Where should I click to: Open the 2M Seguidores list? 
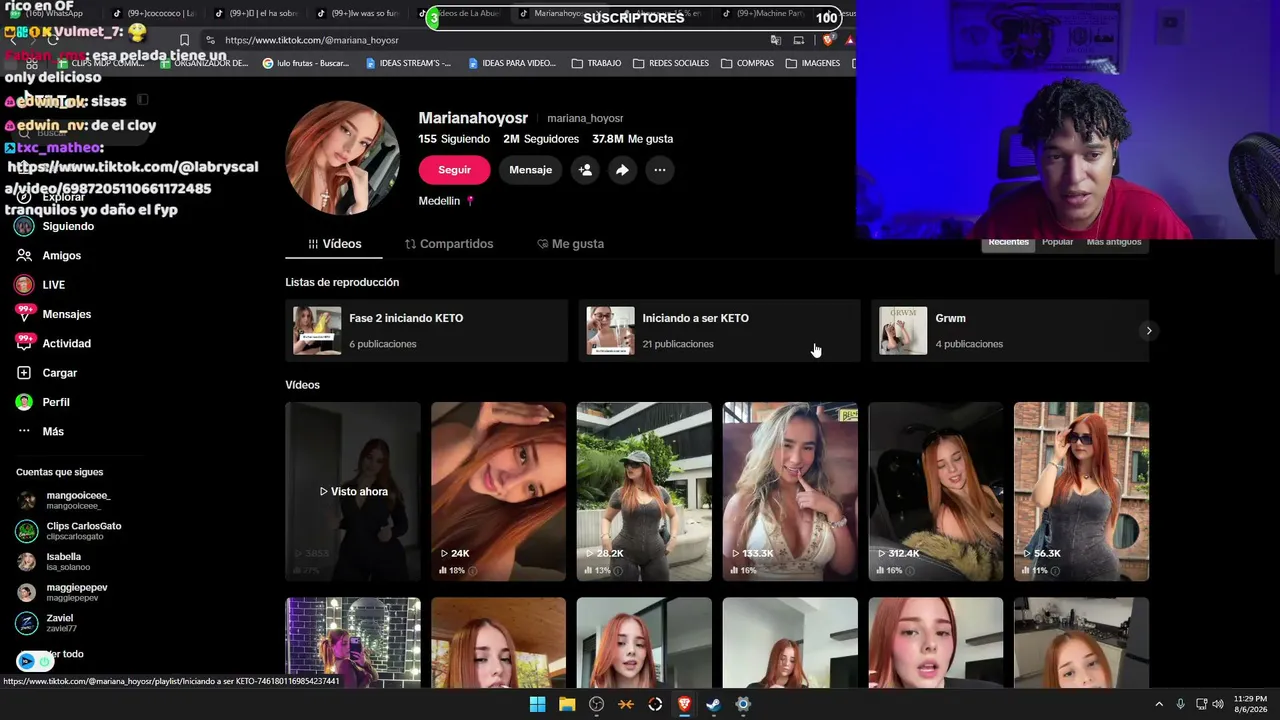pos(541,139)
